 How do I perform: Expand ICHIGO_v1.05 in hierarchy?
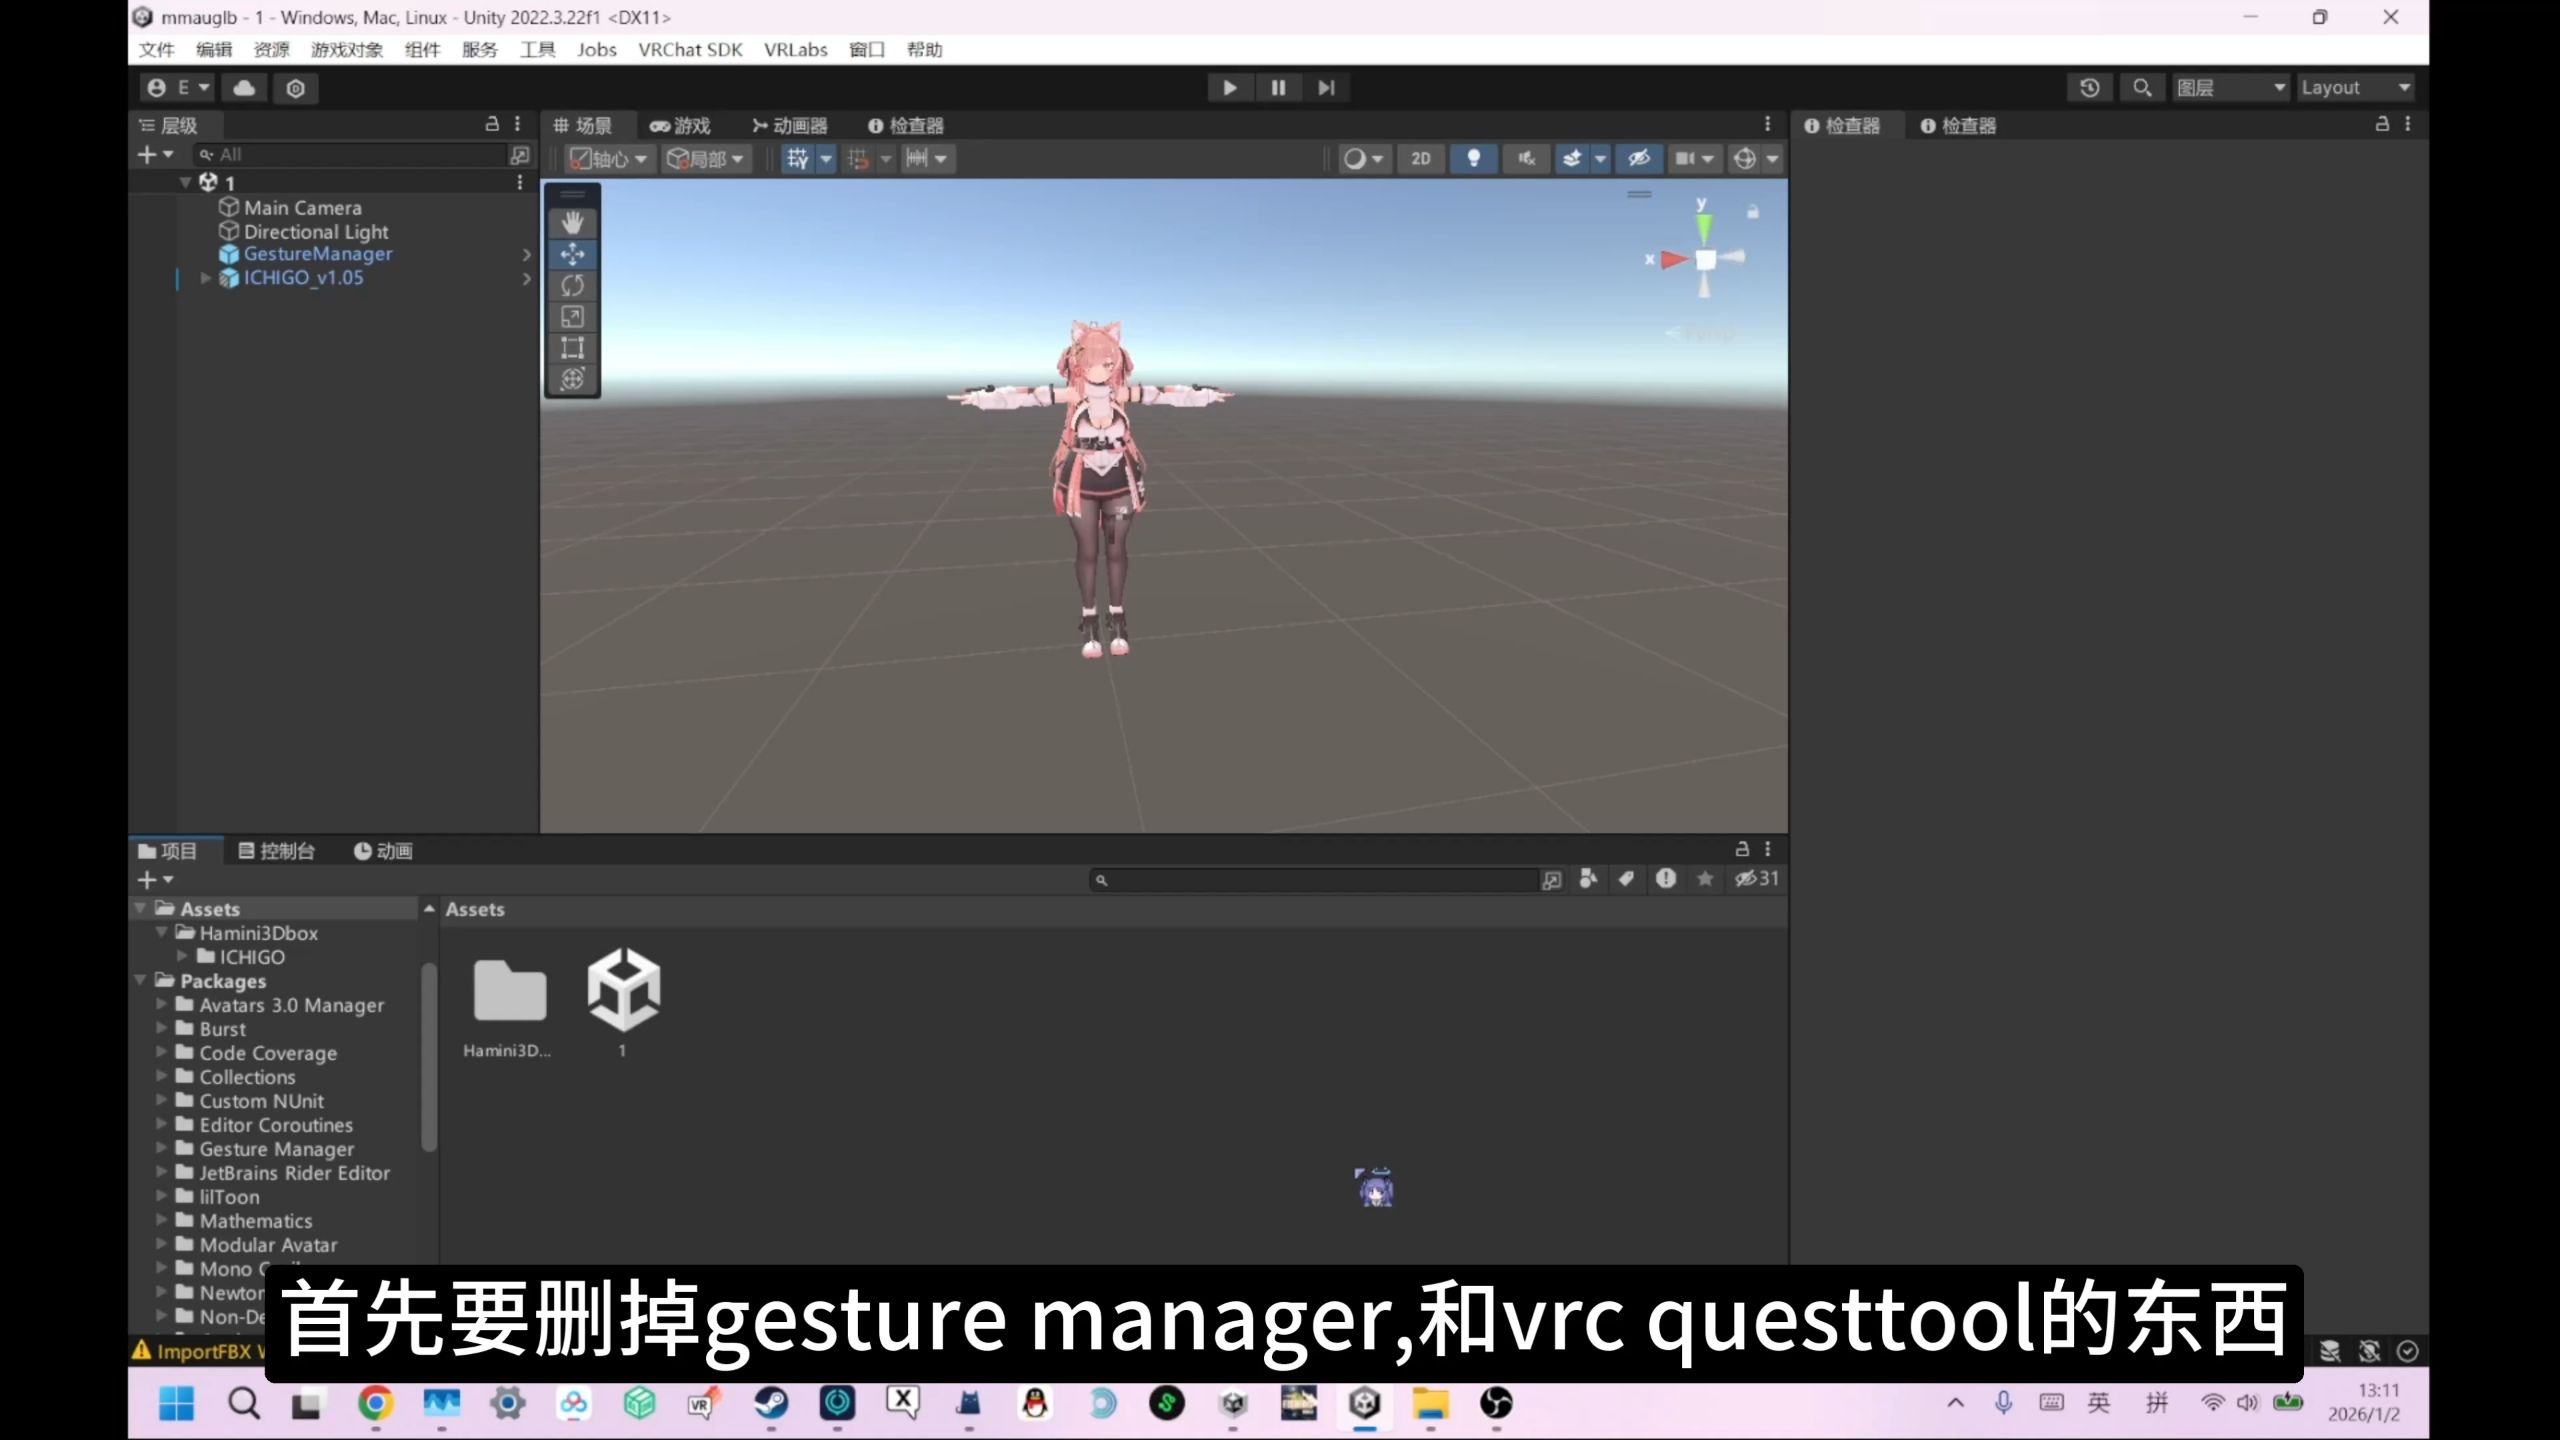point(205,278)
